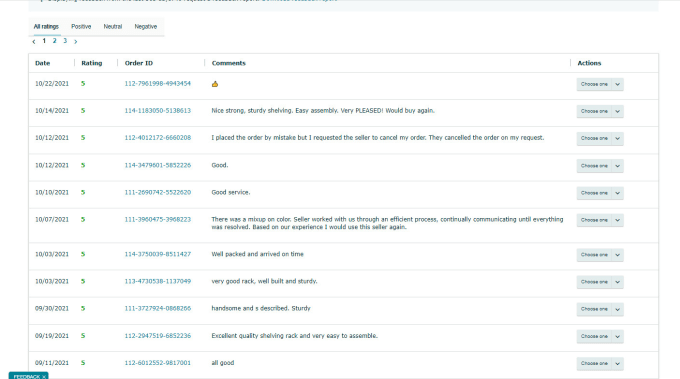Select the comment 'handsome and s described. Sturdy'
The width and height of the screenshot is (680, 379).
pyautogui.click(x=261, y=308)
